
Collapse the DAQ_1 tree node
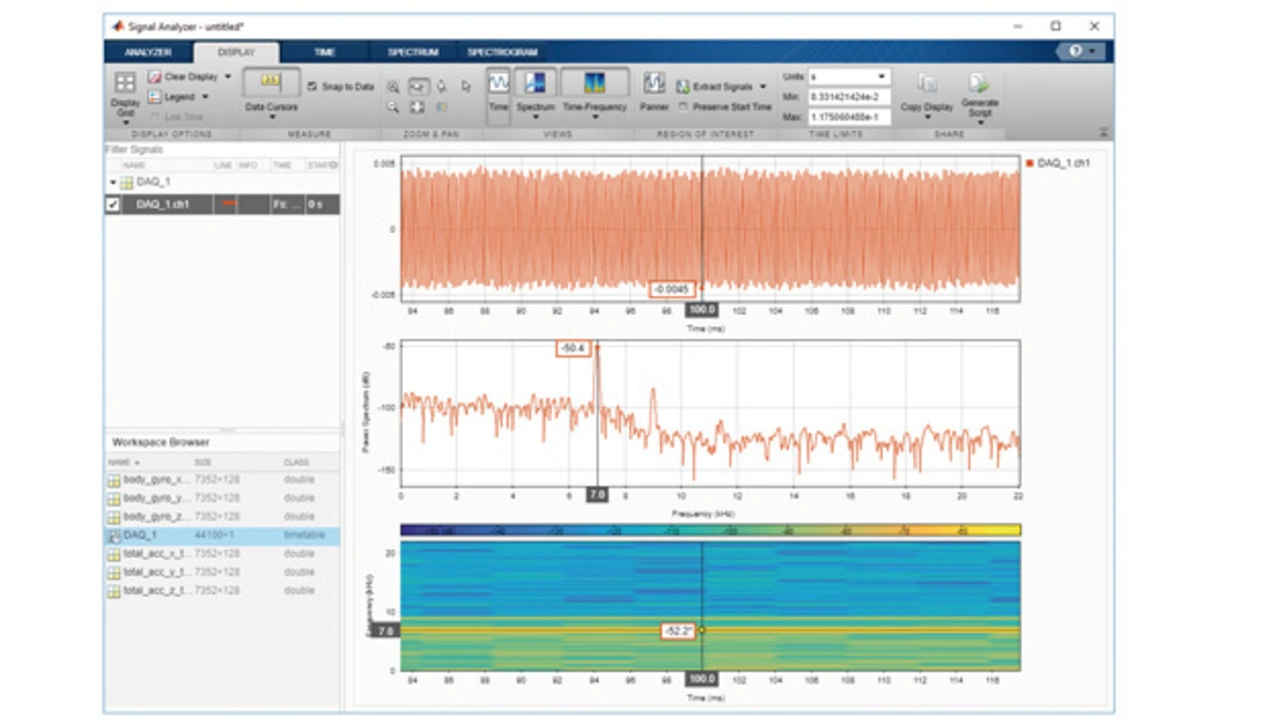(113, 183)
